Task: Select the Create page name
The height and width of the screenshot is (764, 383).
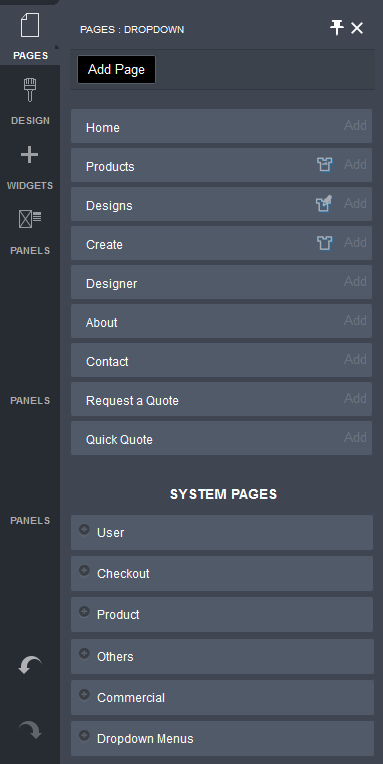Action: coord(104,245)
